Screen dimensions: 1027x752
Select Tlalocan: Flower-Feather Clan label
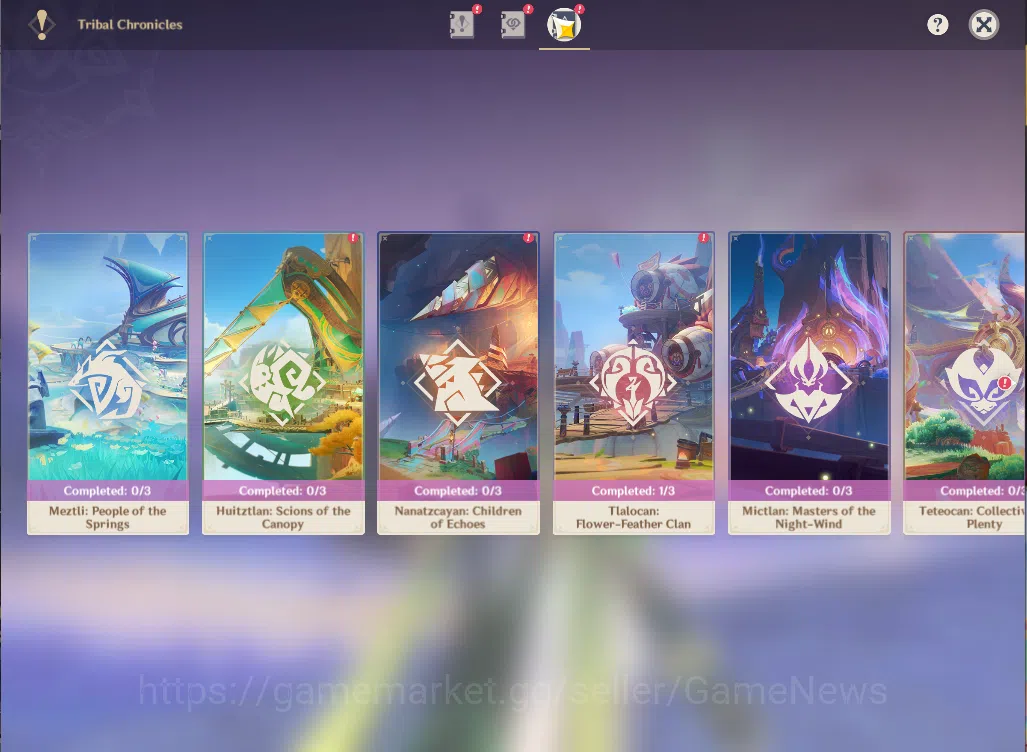click(633, 517)
